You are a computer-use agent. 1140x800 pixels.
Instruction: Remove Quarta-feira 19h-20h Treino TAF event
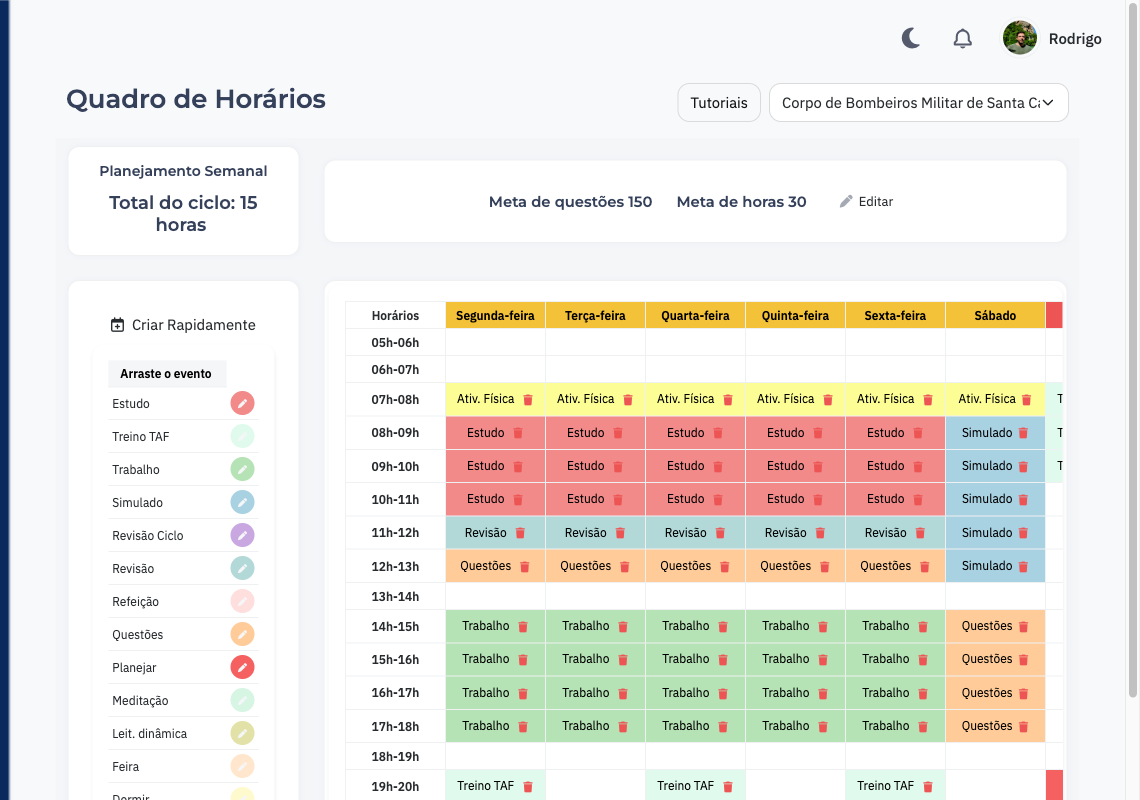[728, 787]
